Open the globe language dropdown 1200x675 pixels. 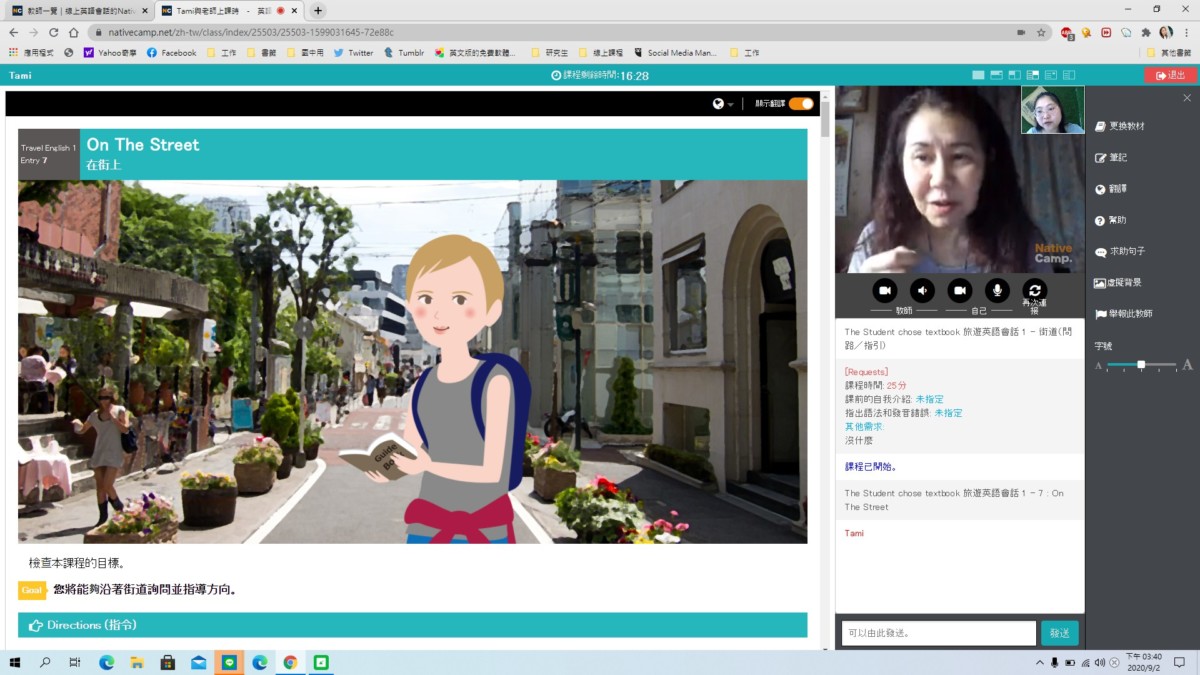[x=722, y=104]
